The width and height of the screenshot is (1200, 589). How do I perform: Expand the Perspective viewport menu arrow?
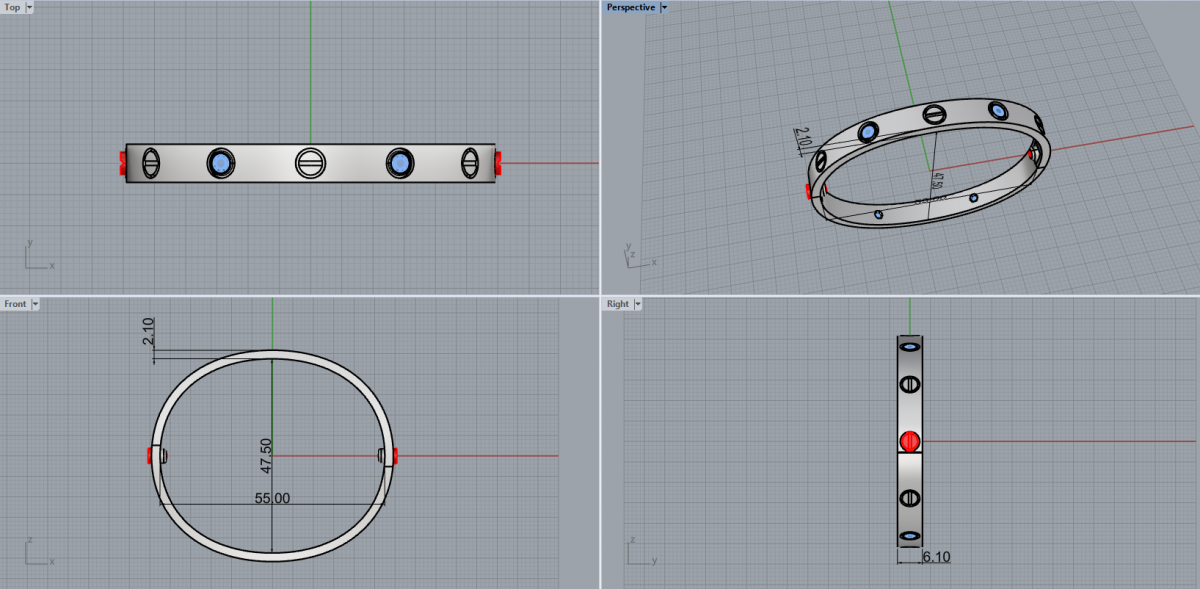click(x=665, y=7)
